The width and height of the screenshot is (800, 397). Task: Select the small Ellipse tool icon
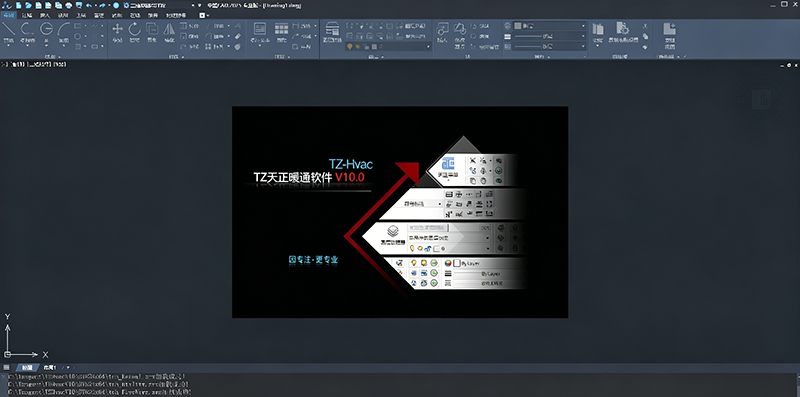pos(78,36)
